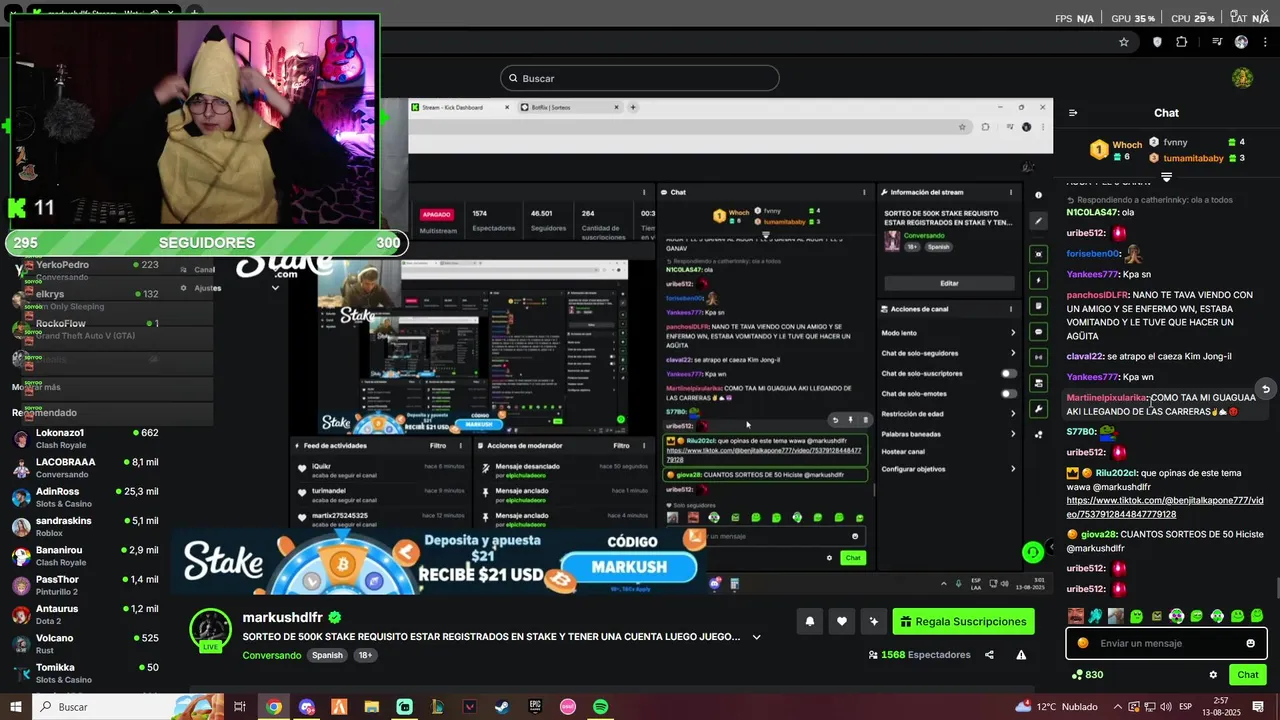Switch to Stream - Kick Dashboard tab
1280x720 pixels.
click(x=459, y=107)
